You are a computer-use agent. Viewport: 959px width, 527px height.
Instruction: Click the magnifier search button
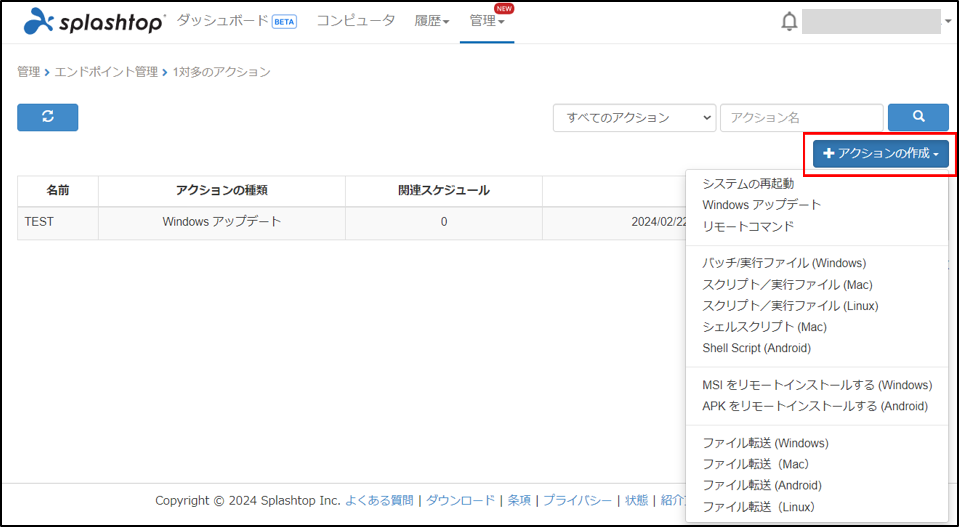918,117
